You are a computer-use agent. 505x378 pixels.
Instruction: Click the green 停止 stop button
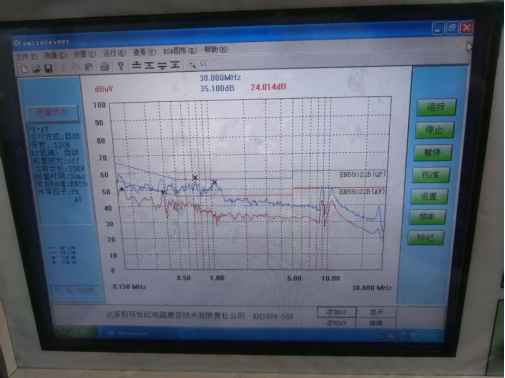(435, 130)
